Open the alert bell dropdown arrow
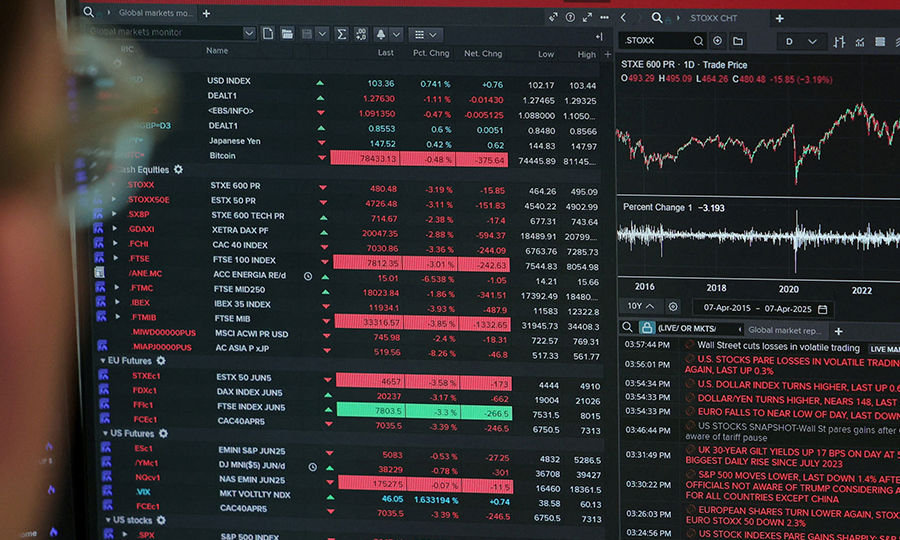This screenshot has height=540, width=900. click(396, 34)
